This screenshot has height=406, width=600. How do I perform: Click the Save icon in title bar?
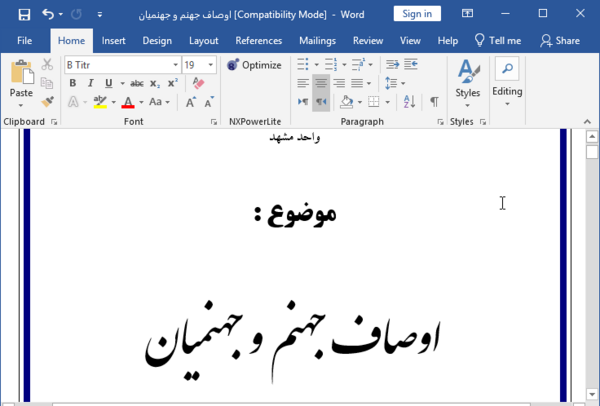point(24,15)
